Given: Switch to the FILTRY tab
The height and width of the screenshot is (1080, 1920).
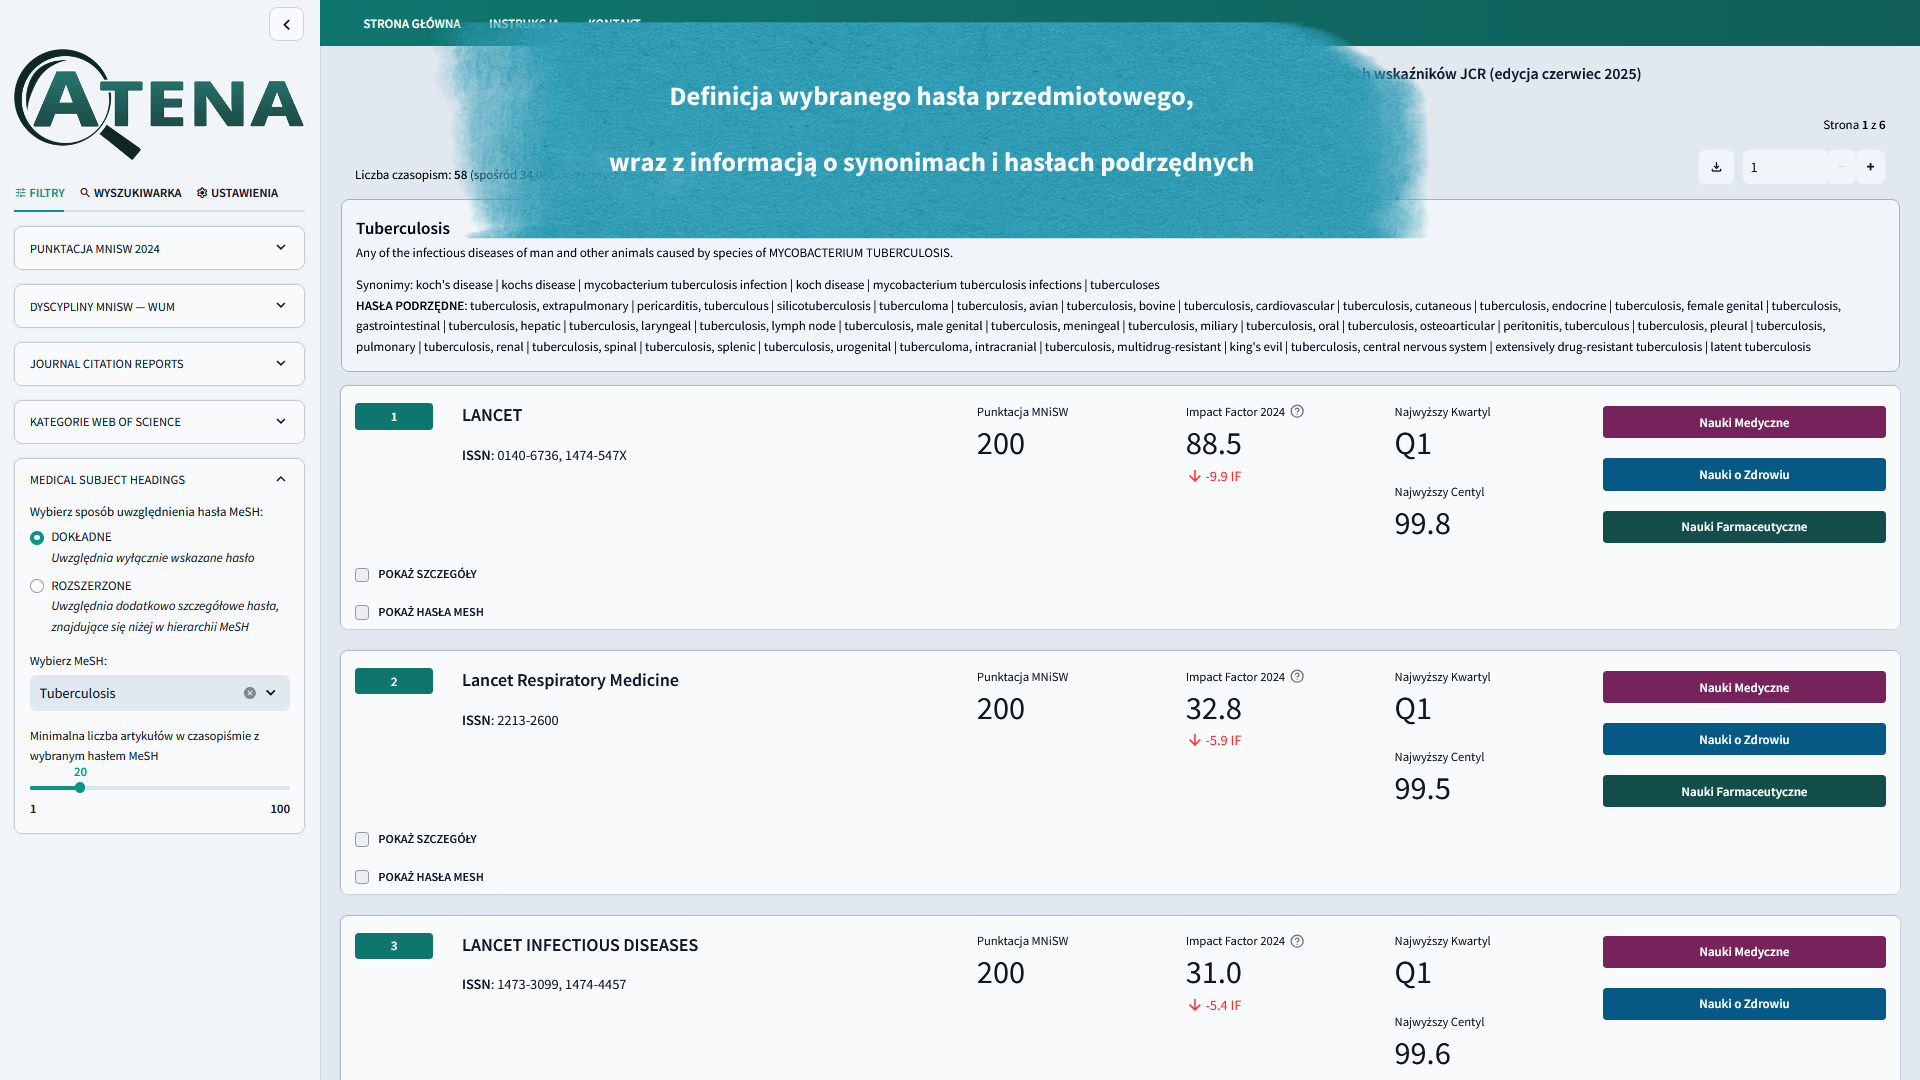Looking at the screenshot, I should 40,193.
